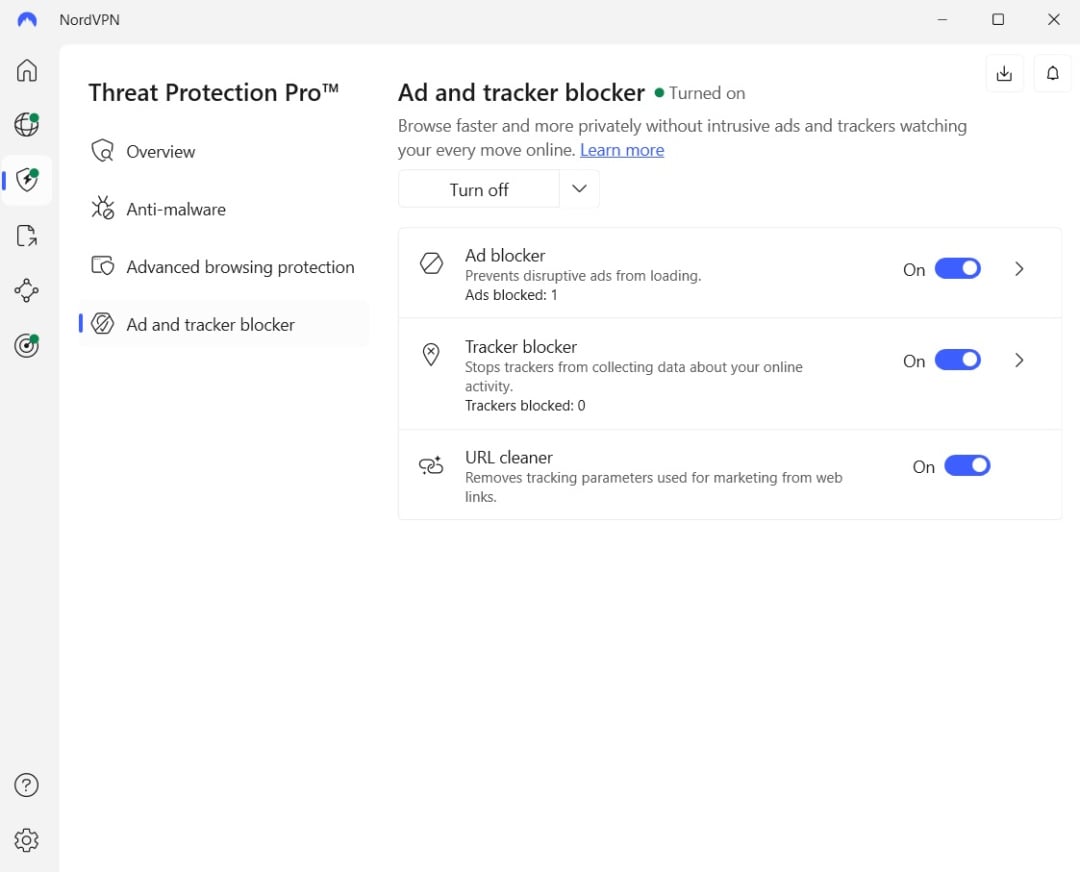Click the Threat Protection Pro heading
The height and width of the screenshot is (872, 1080).
pyautogui.click(x=214, y=92)
